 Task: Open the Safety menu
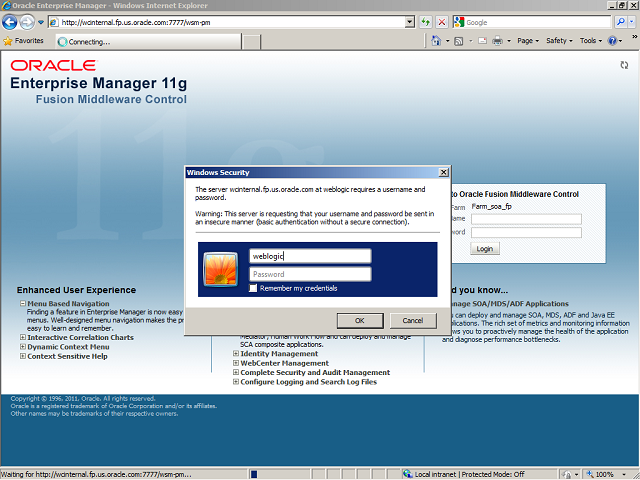tap(559, 41)
